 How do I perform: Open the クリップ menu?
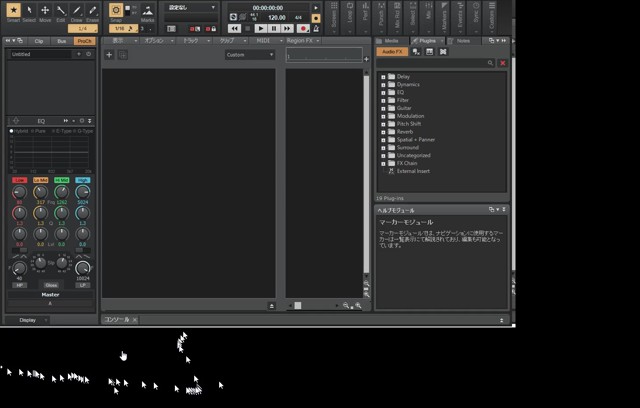click(x=231, y=41)
